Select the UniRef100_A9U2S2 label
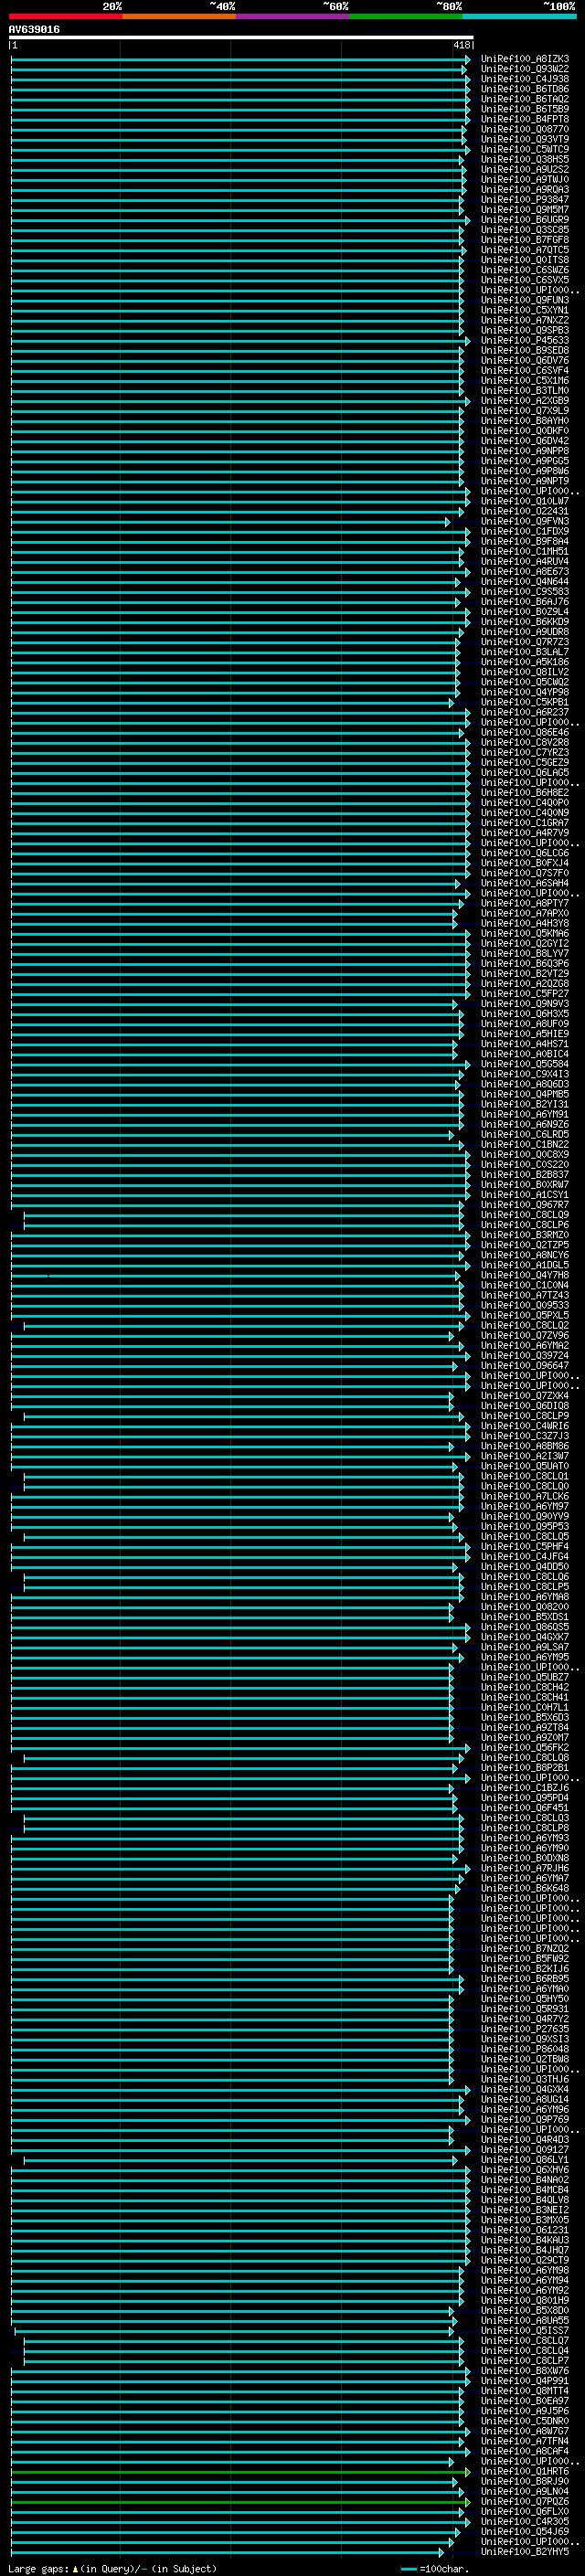The image size is (585, 2576). click(525, 169)
